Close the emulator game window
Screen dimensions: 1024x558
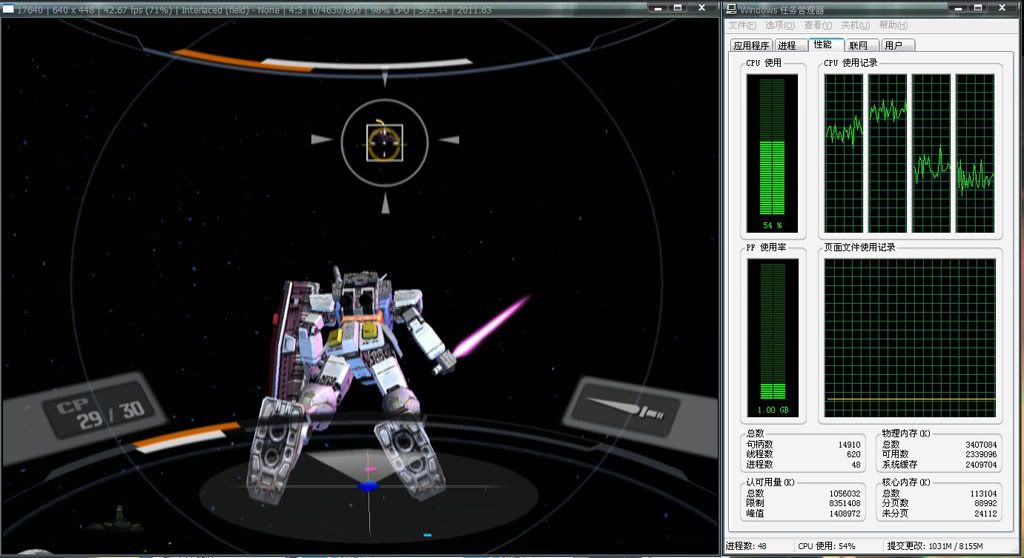click(701, 8)
